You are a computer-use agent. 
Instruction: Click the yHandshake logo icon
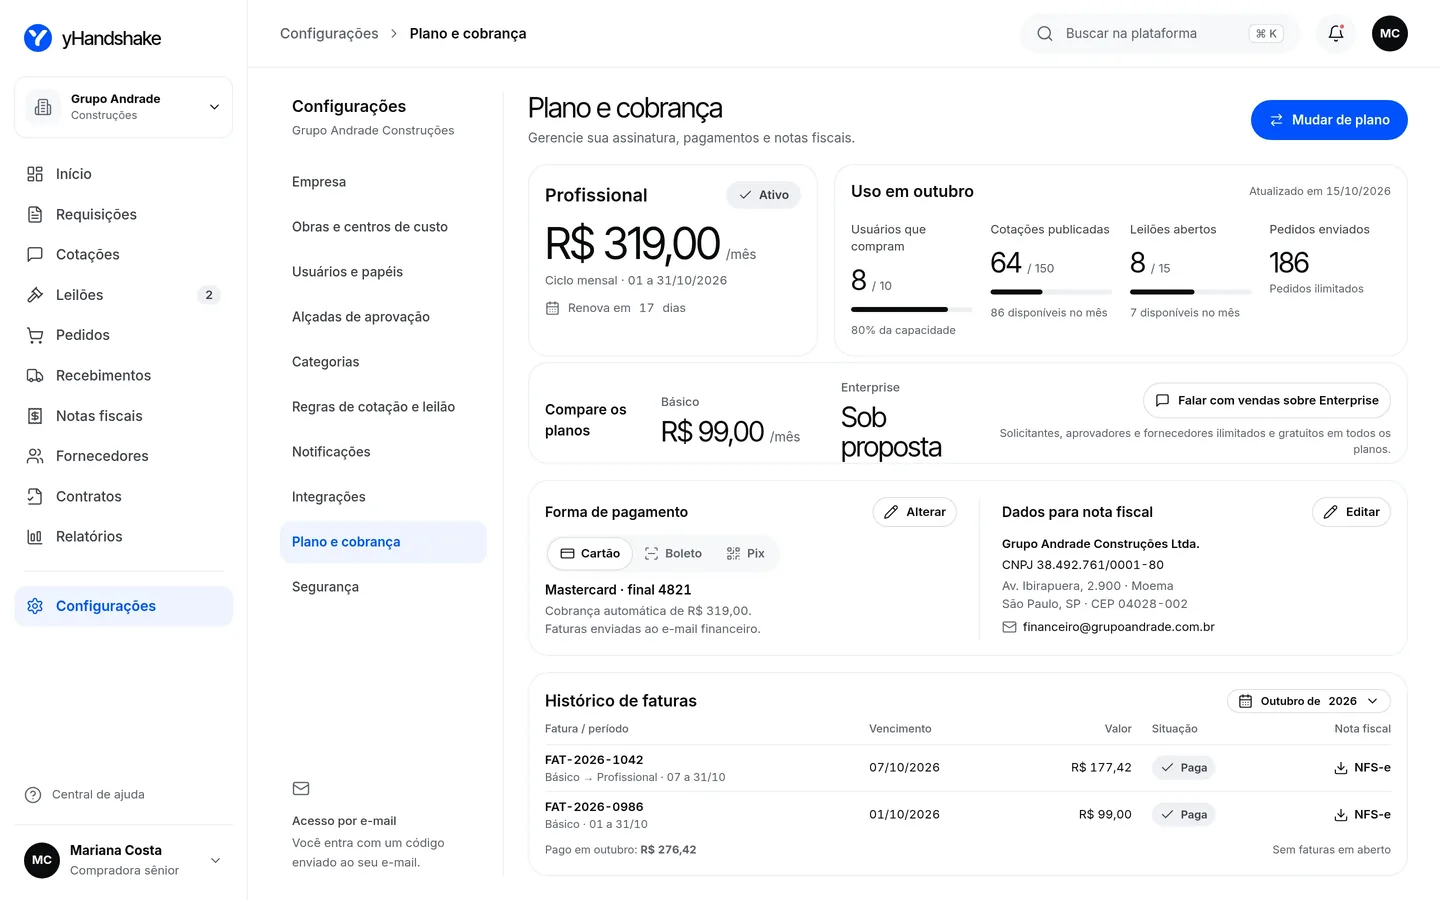[38, 38]
